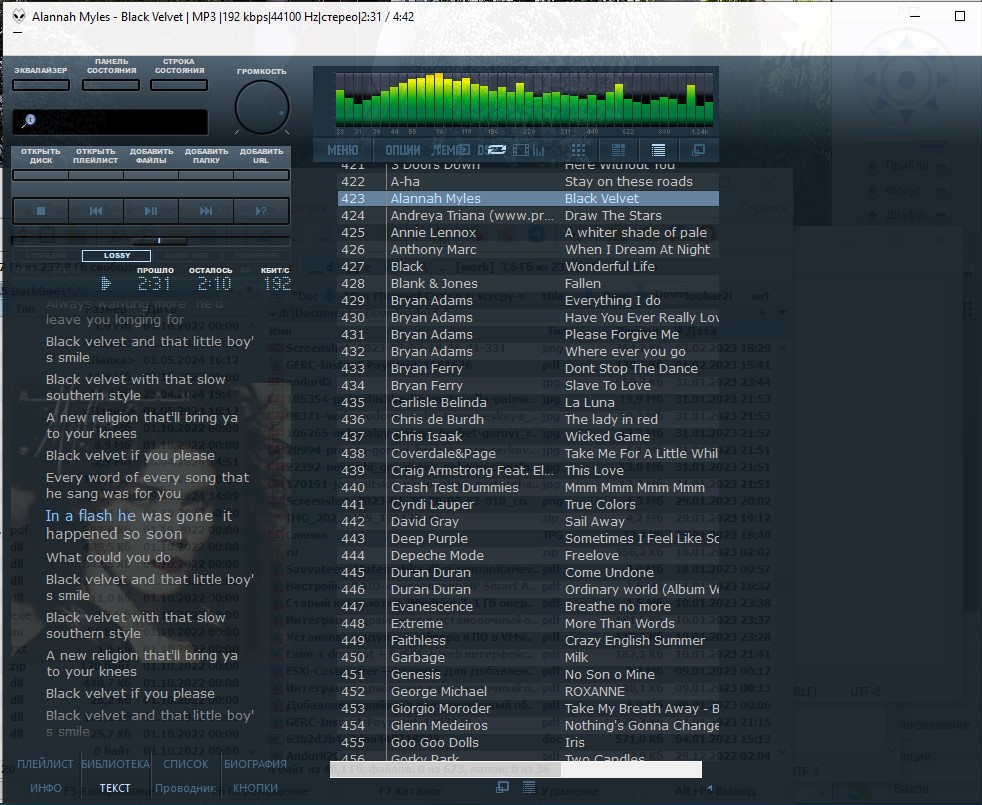Open the Проводник tab
The width and height of the screenshot is (982, 805).
coord(185,788)
